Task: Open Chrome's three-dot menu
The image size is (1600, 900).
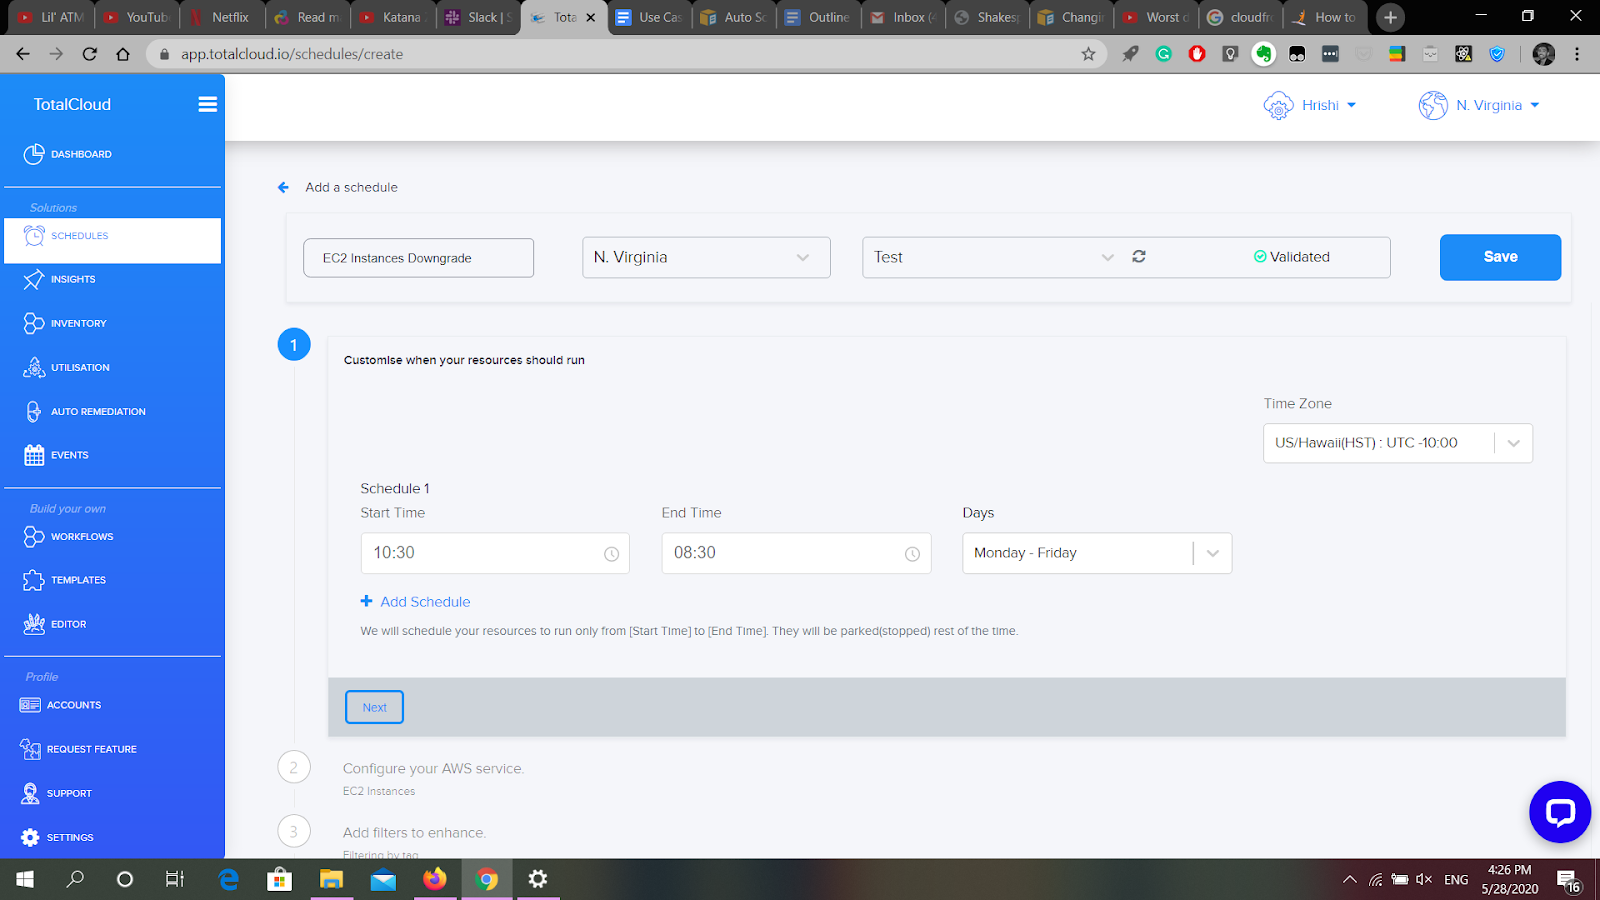Action: pos(1577,54)
